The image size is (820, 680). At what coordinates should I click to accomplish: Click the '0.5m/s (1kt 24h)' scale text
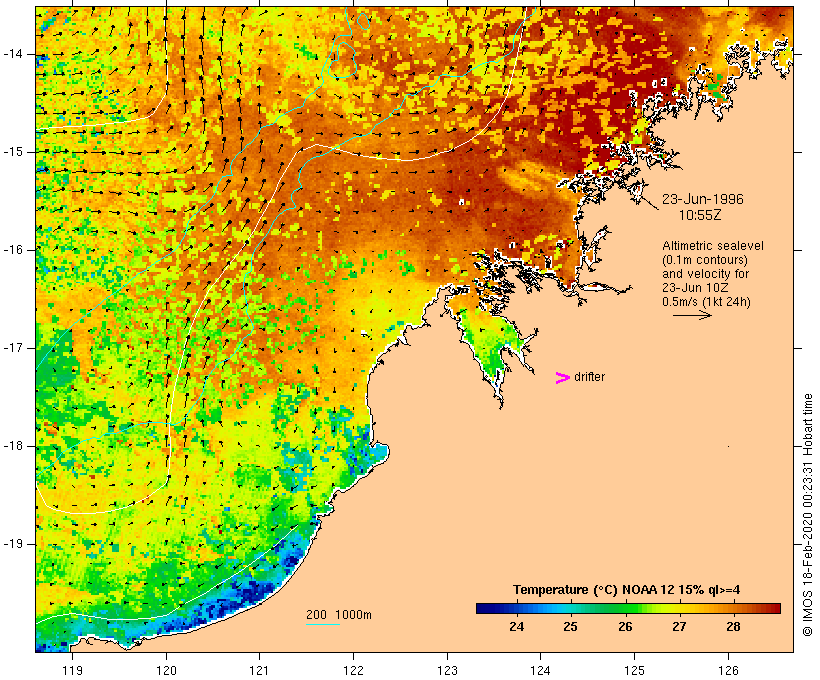pyautogui.click(x=707, y=302)
